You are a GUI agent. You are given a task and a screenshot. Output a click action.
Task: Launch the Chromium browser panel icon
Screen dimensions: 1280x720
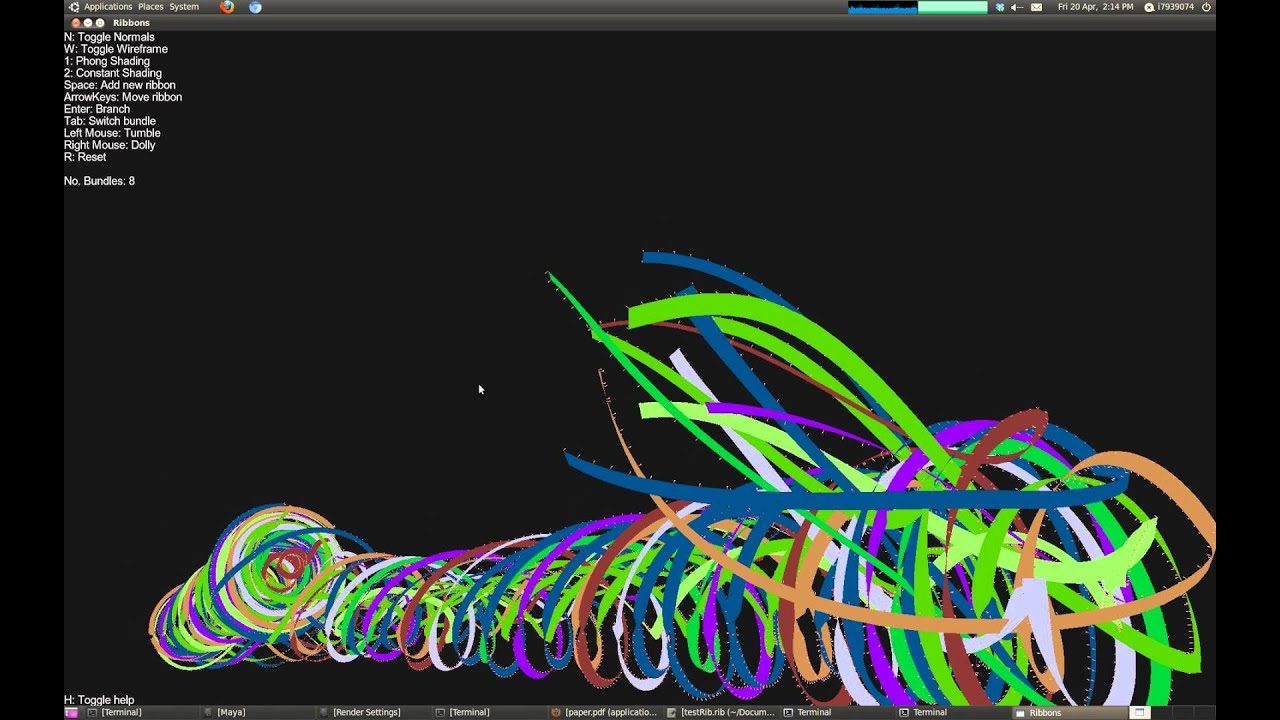click(x=255, y=7)
